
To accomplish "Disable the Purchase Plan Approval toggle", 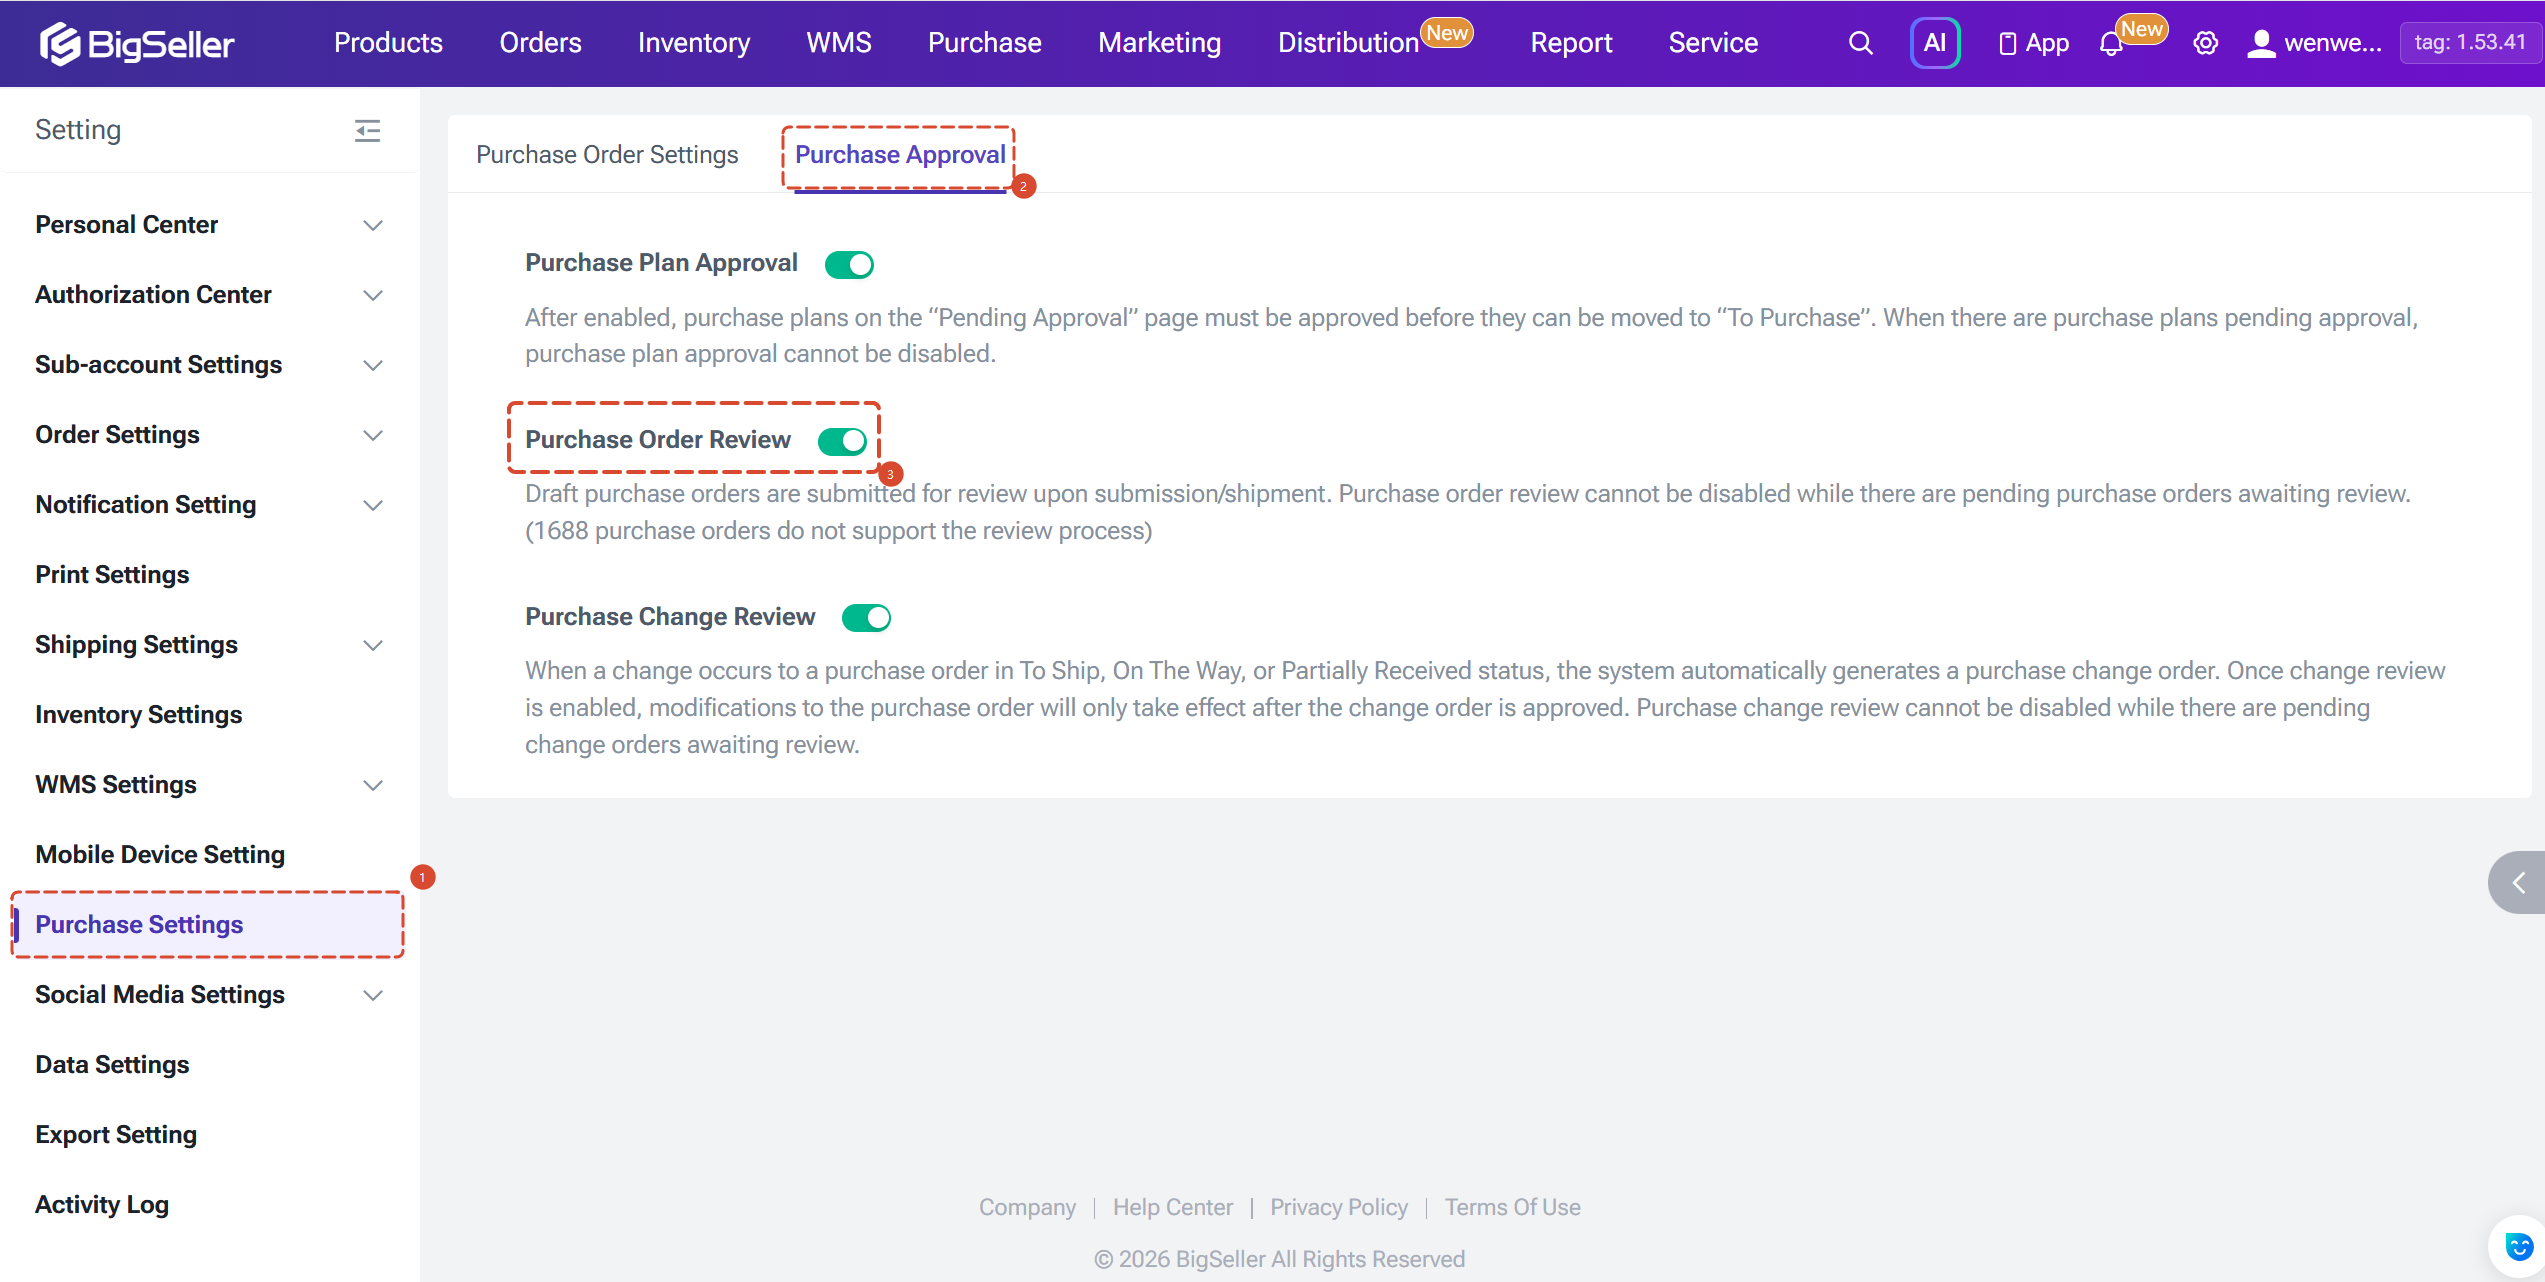I will 849,264.
